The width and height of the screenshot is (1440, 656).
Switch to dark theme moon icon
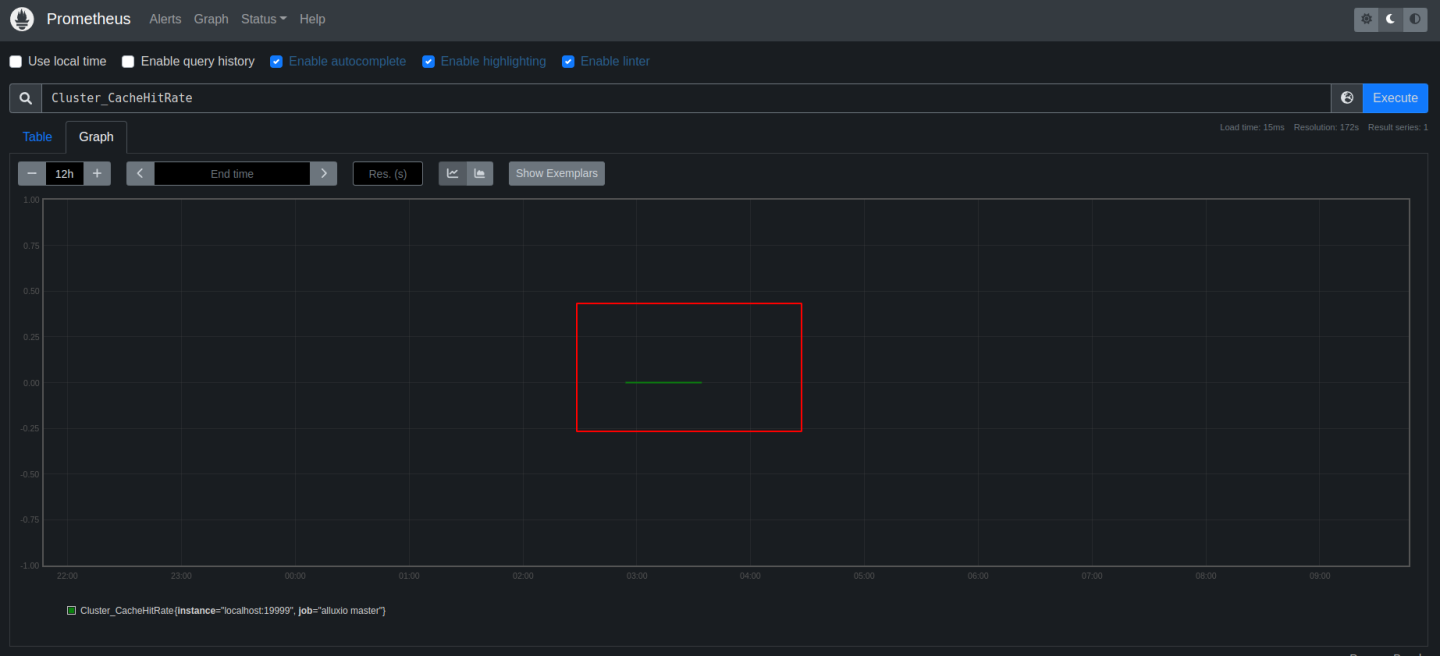[x=1390, y=19]
